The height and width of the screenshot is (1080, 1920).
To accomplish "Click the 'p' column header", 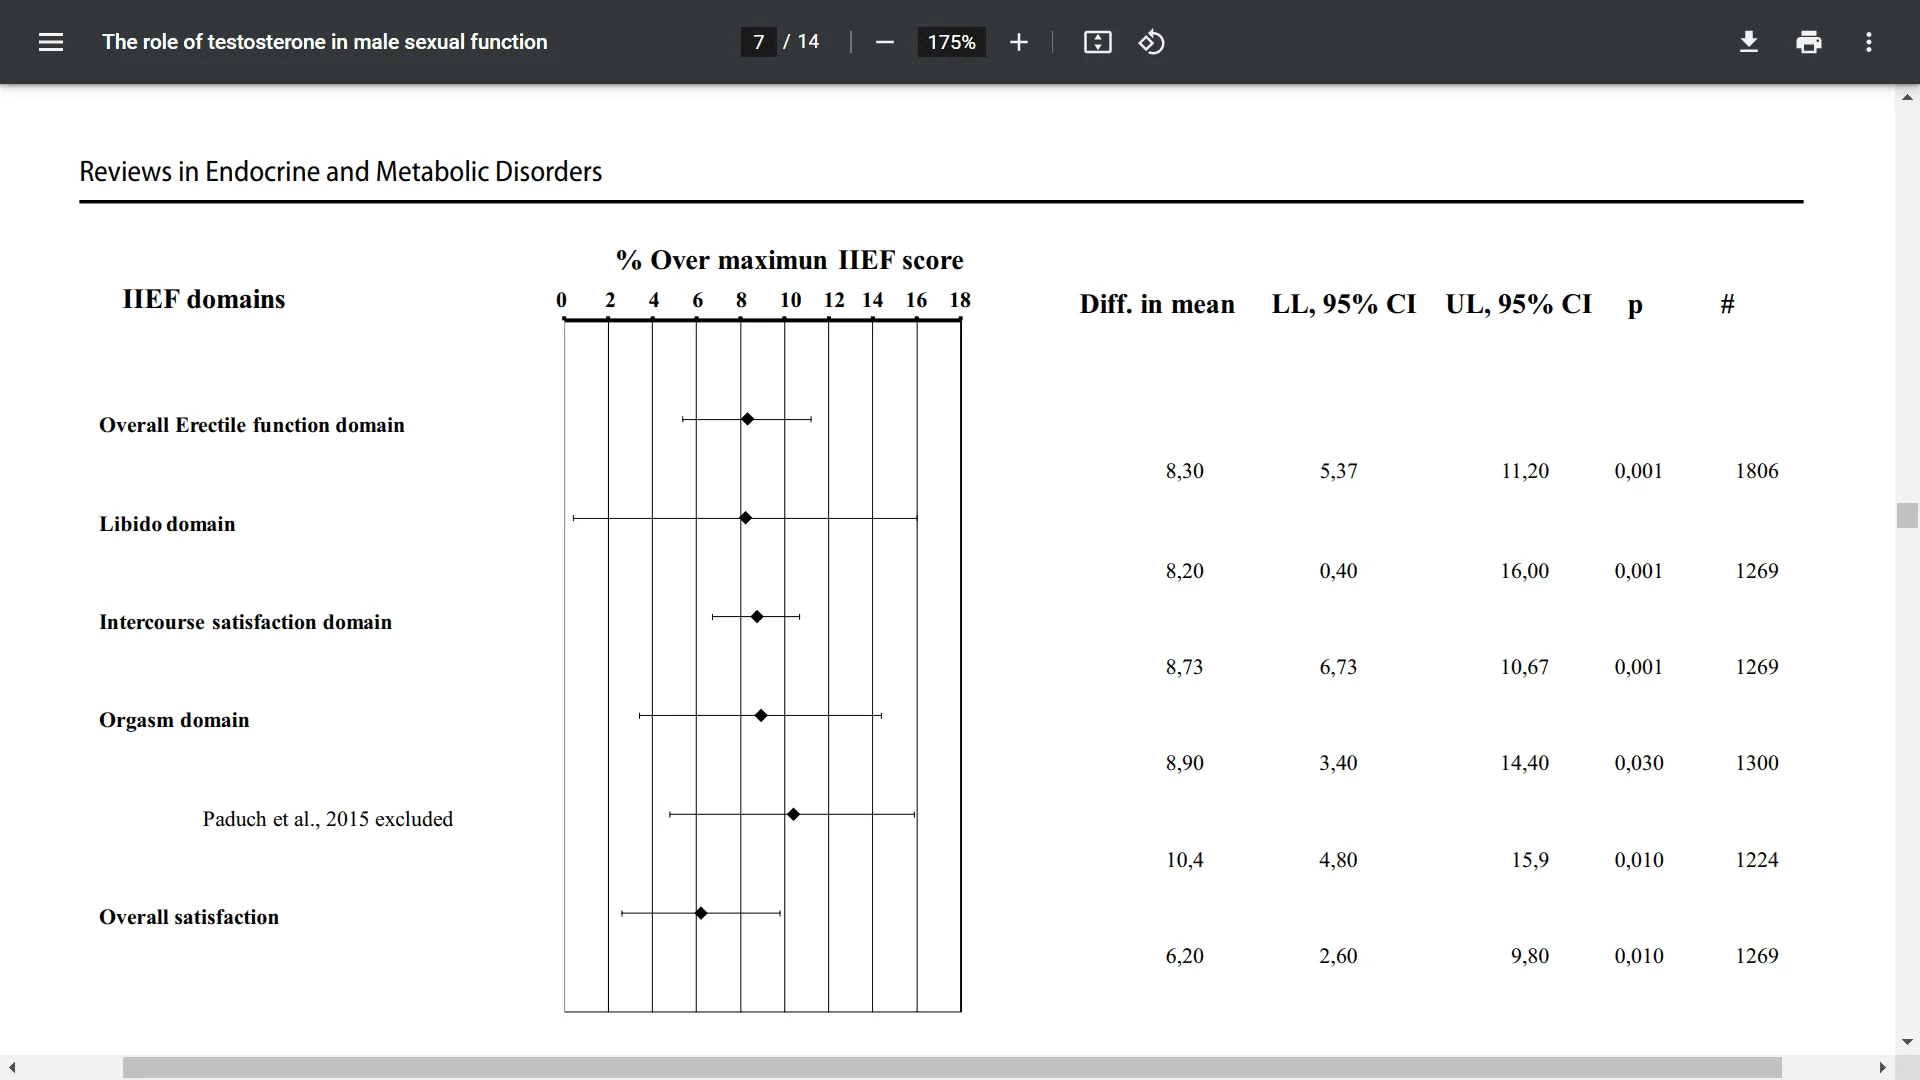I will [x=1635, y=306].
